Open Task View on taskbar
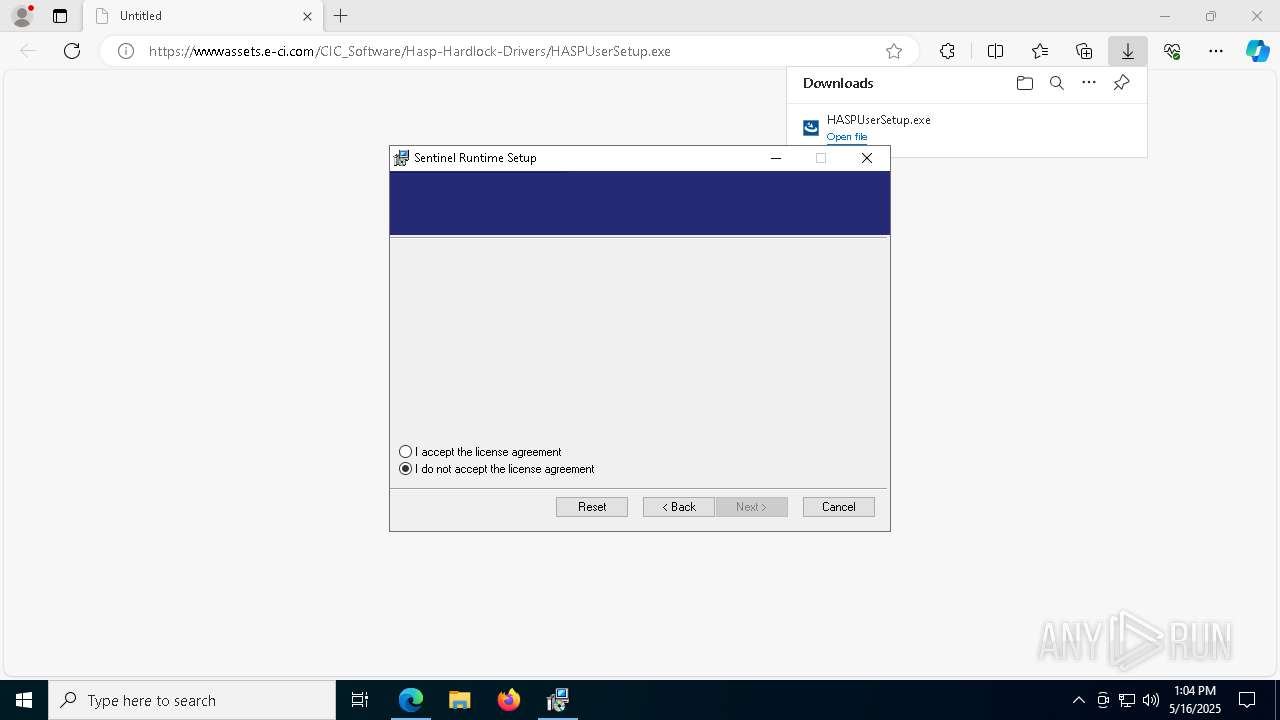The image size is (1280, 720). (x=360, y=700)
